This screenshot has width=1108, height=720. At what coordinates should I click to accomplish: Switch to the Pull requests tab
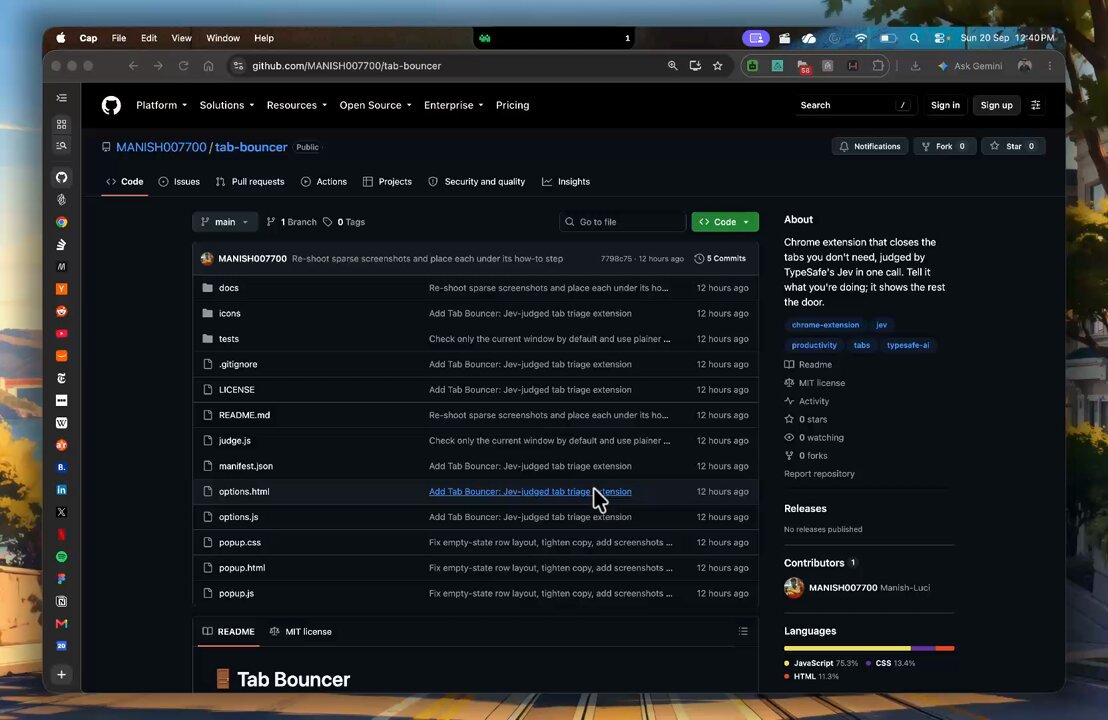250,182
